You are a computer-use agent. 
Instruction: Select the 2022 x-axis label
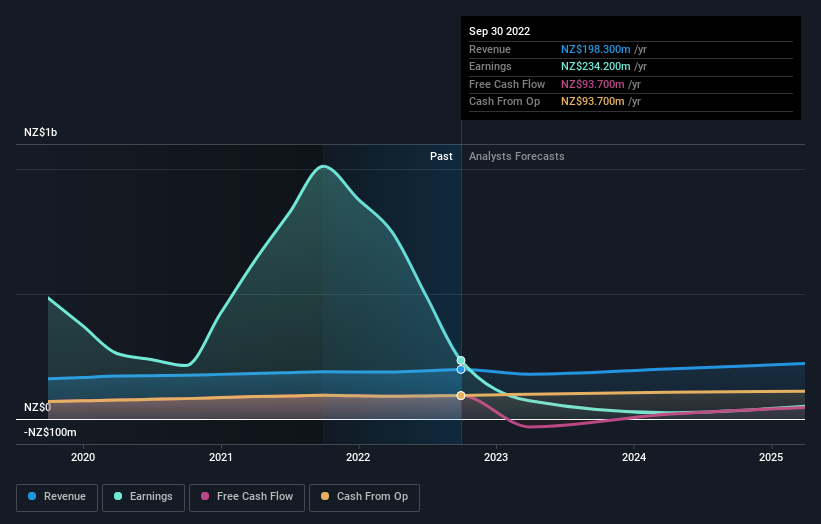click(358, 457)
